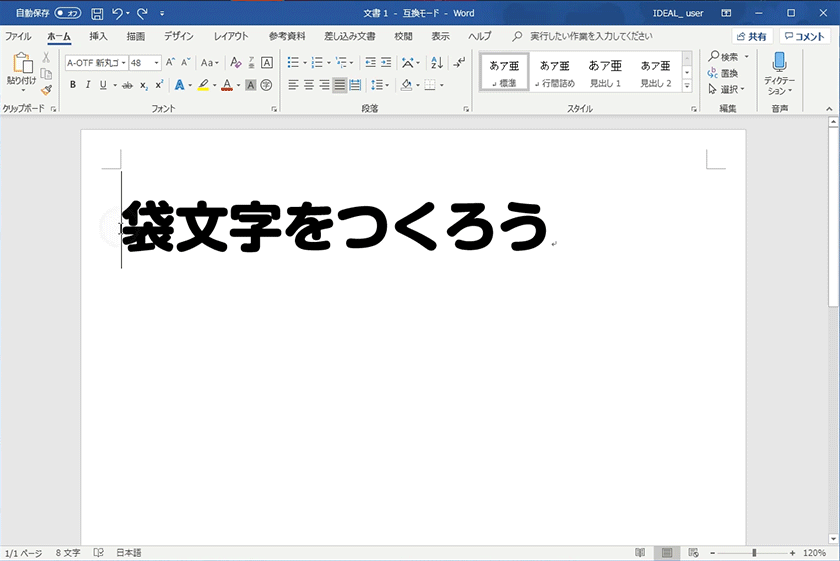Increase paragraph indent

click(386, 63)
